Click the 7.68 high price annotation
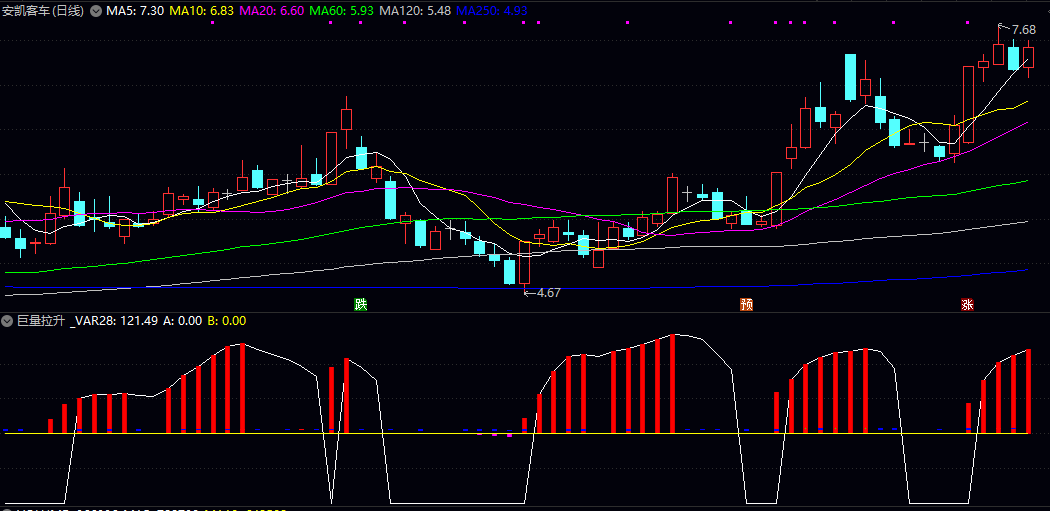 click(x=1023, y=30)
